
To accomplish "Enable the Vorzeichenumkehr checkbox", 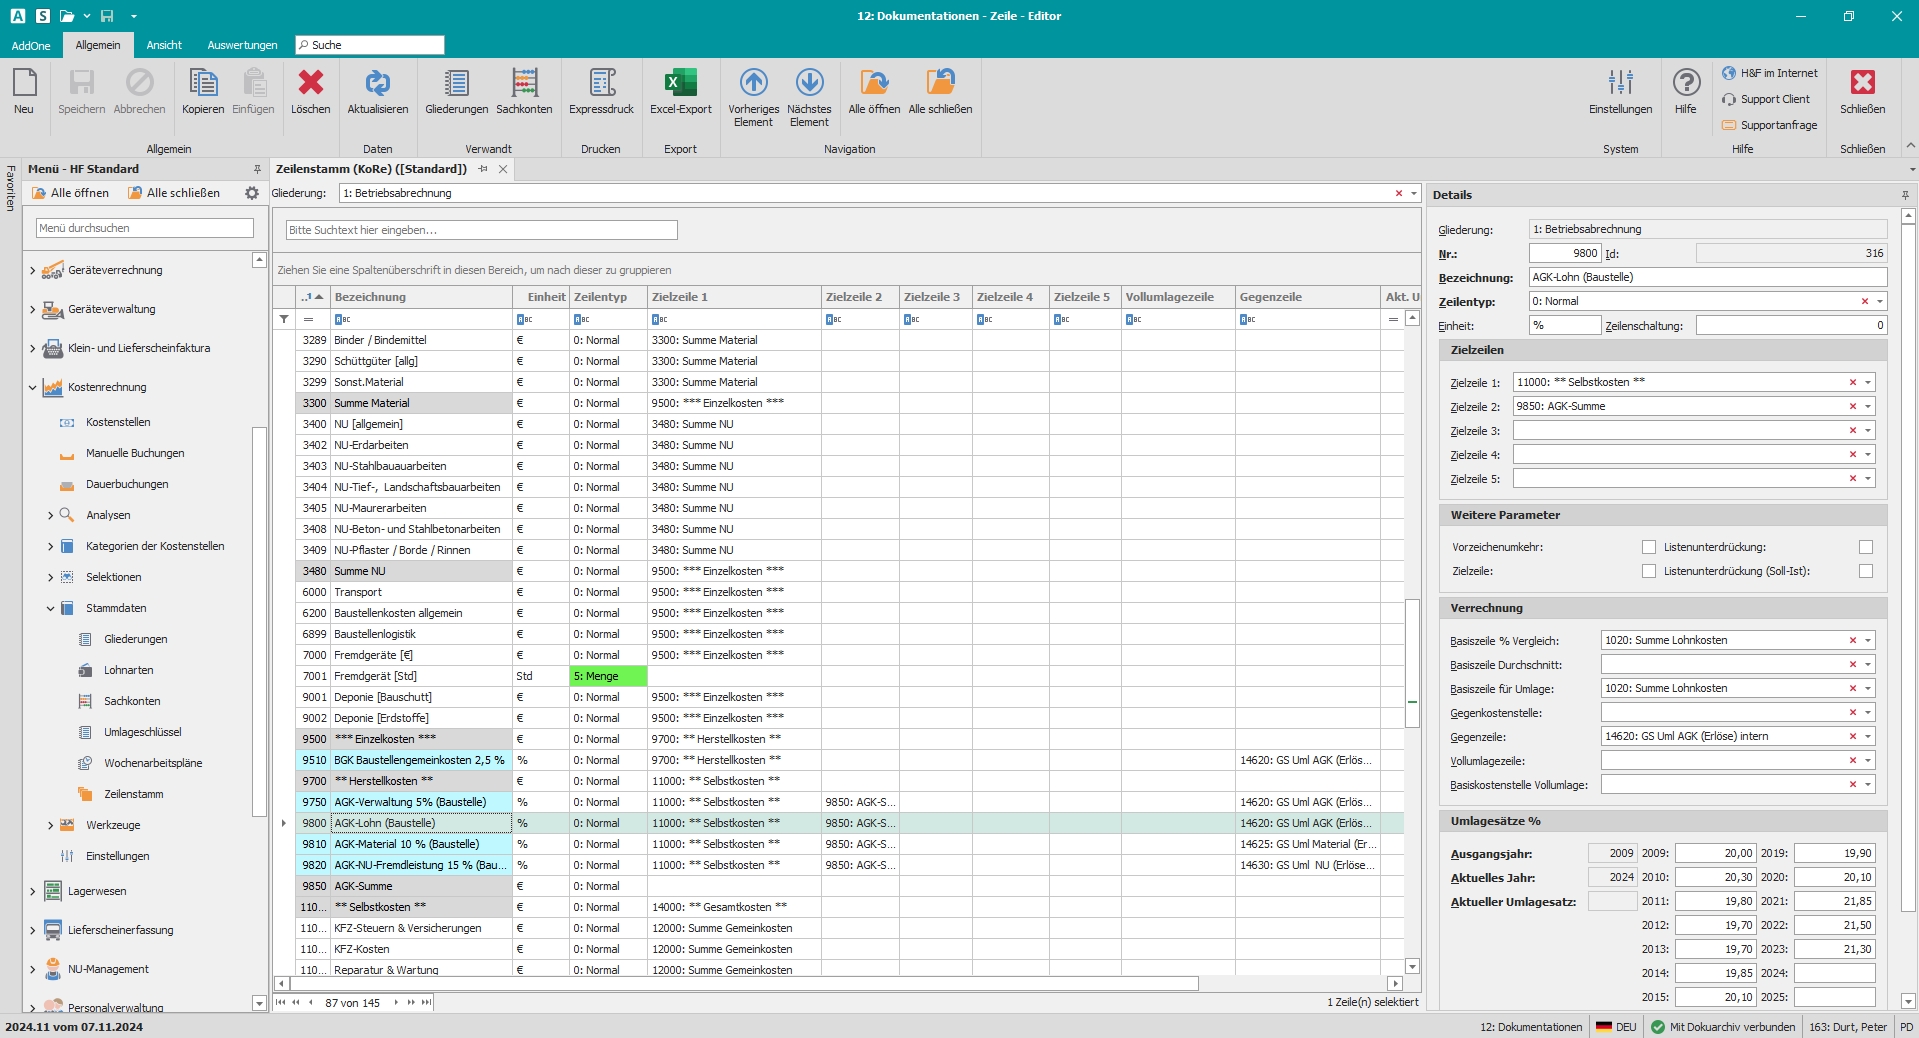I will tap(1648, 547).
